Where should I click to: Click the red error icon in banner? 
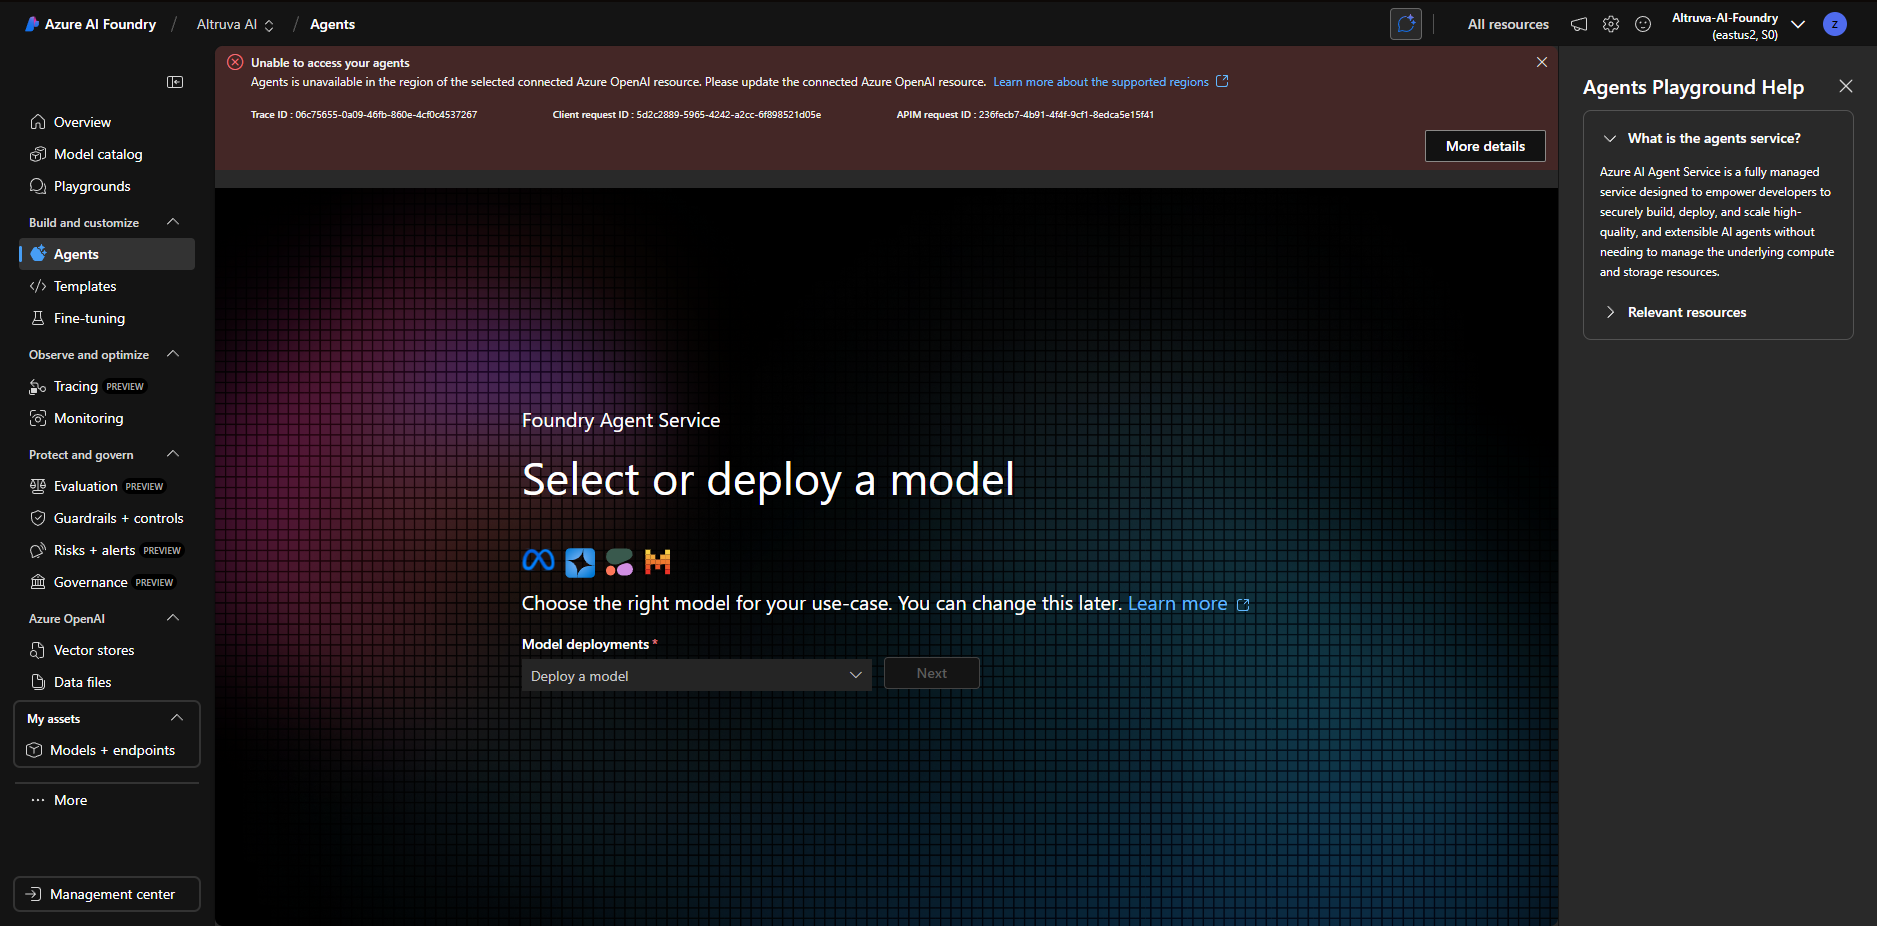click(x=235, y=62)
